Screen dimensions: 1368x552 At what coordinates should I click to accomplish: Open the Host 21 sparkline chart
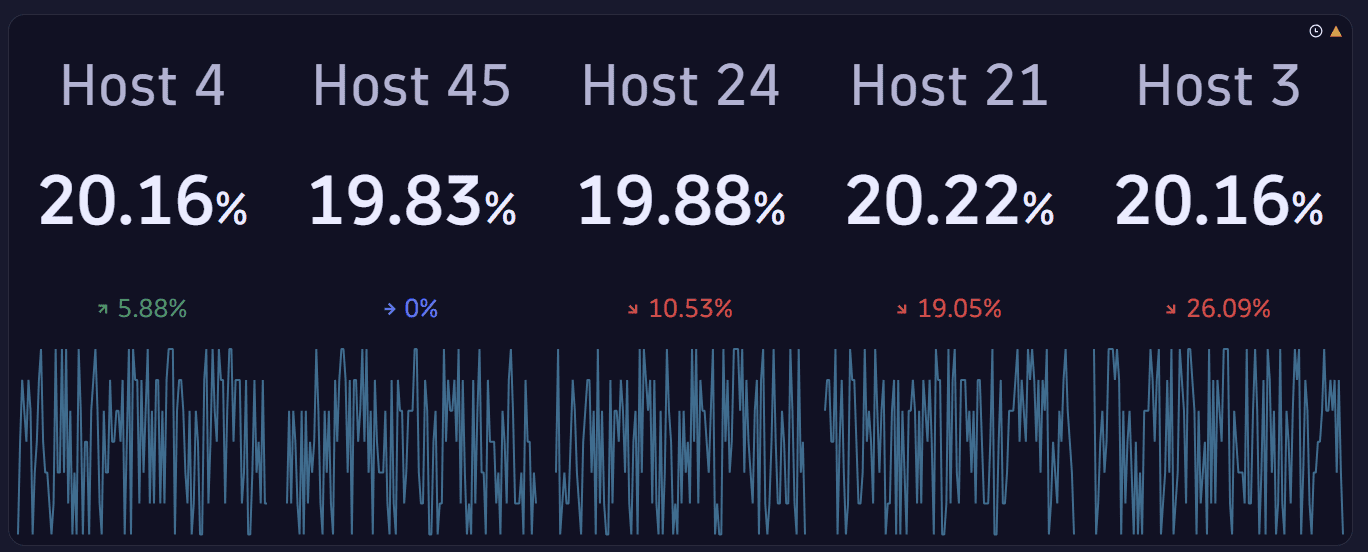(x=949, y=441)
